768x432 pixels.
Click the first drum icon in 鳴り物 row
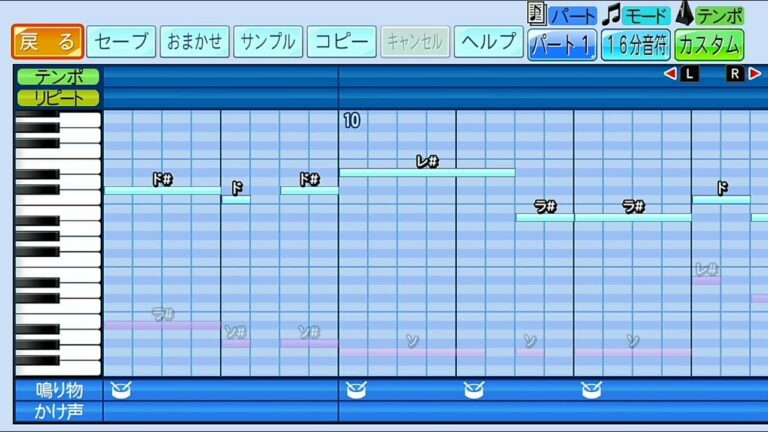(120, 388)
